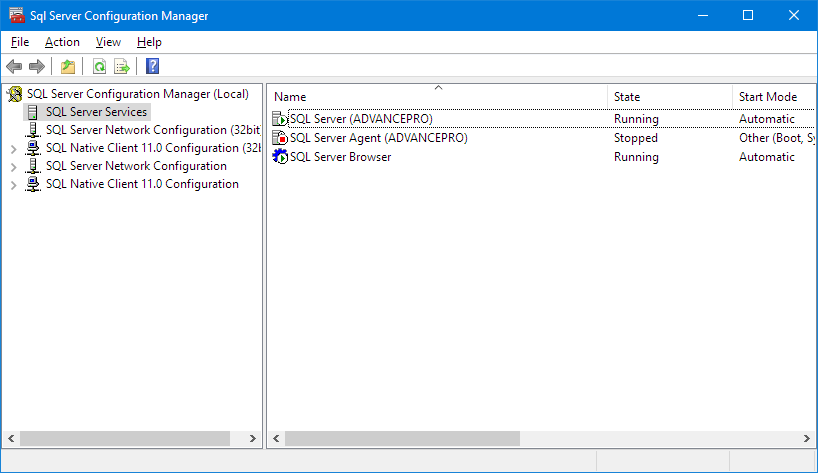Open Help with the question mark icon

click(152, 67)
